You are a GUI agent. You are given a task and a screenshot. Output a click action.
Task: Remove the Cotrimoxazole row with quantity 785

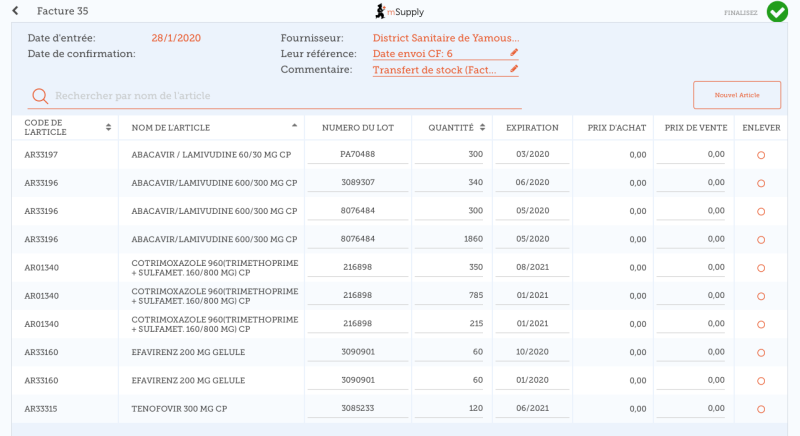pyautogui.click(x=761, y=296)
